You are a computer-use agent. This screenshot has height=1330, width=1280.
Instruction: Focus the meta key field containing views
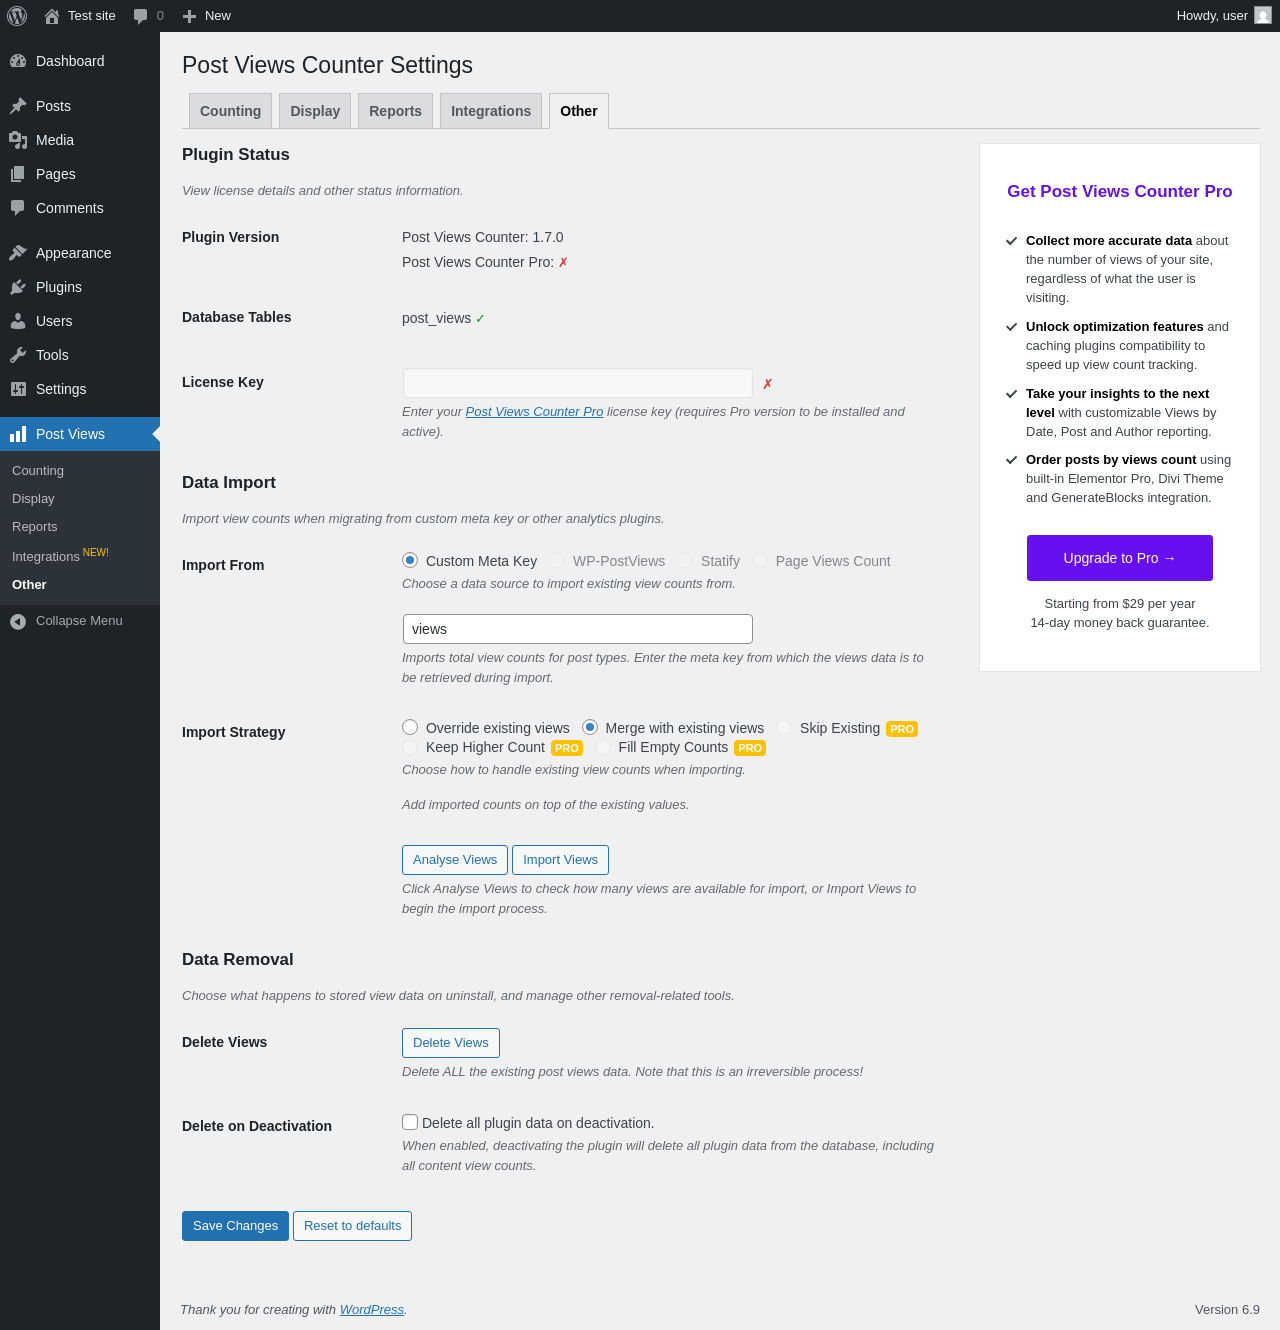click(x=578, y=629)
